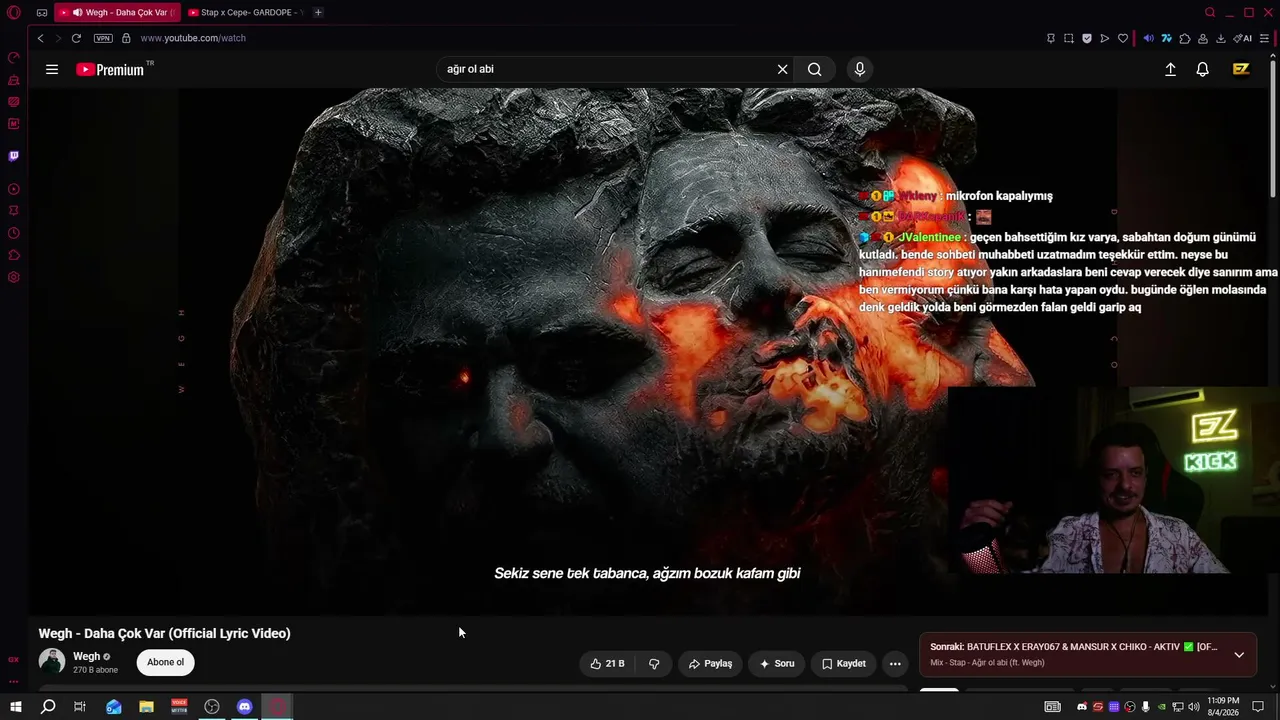This screenshot has height=720, width=1280.
Task: Click the lyric video player area
Action: pos(647,351)
